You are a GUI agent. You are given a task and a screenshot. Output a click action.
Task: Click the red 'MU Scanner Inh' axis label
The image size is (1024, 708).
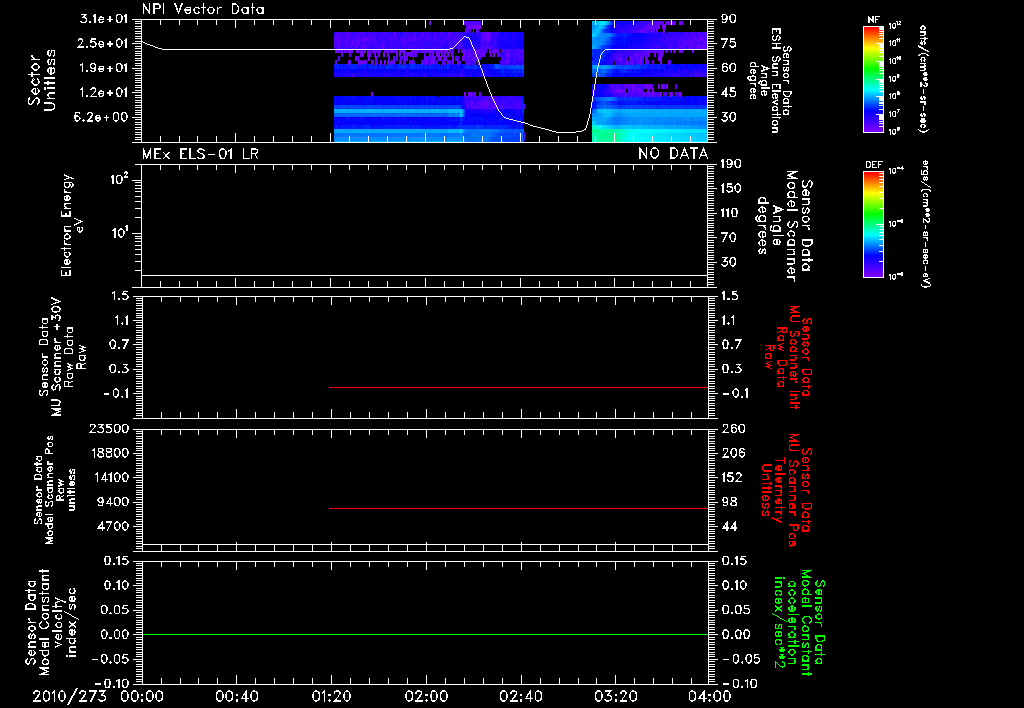tap(788, 357)
